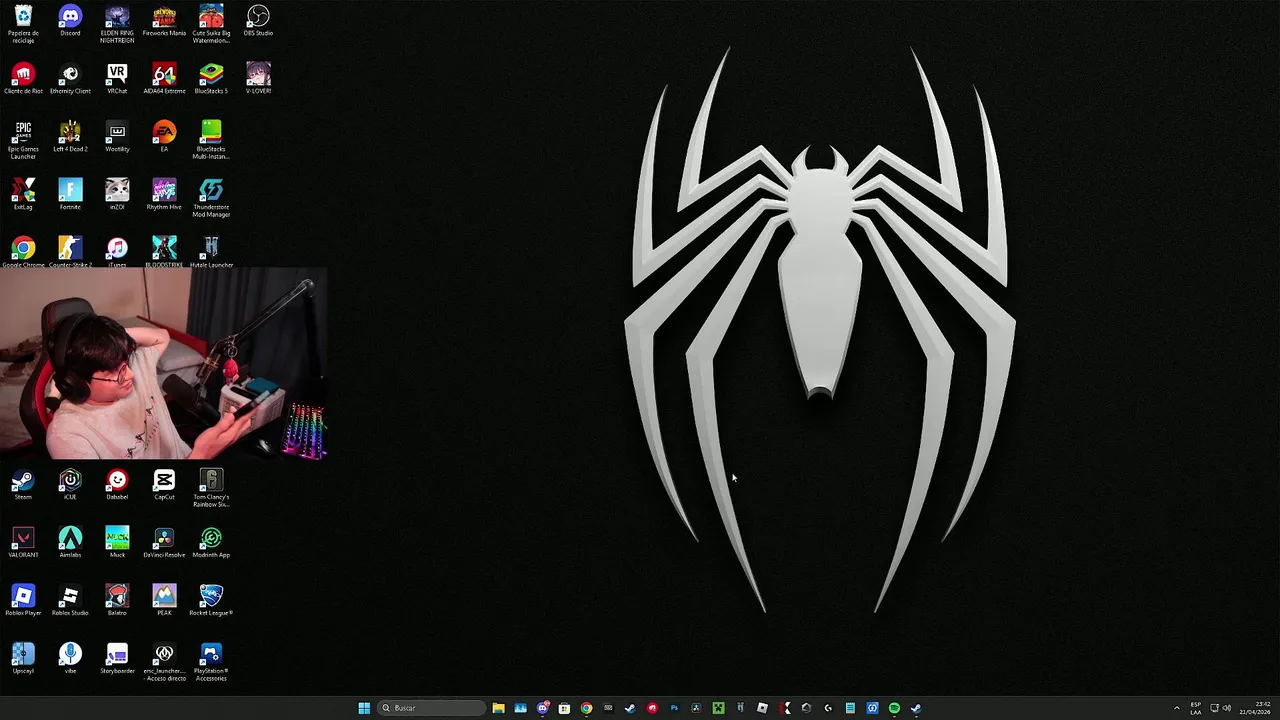Select the Roblox Studio shortcut
Viewport: 1280px width, 720px height.
(70, 600)
